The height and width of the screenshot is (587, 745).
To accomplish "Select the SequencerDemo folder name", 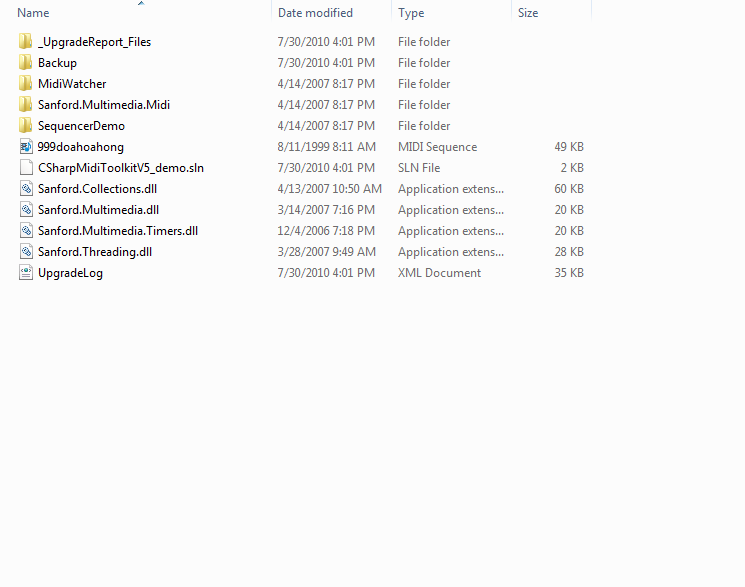I will [81, 126].
